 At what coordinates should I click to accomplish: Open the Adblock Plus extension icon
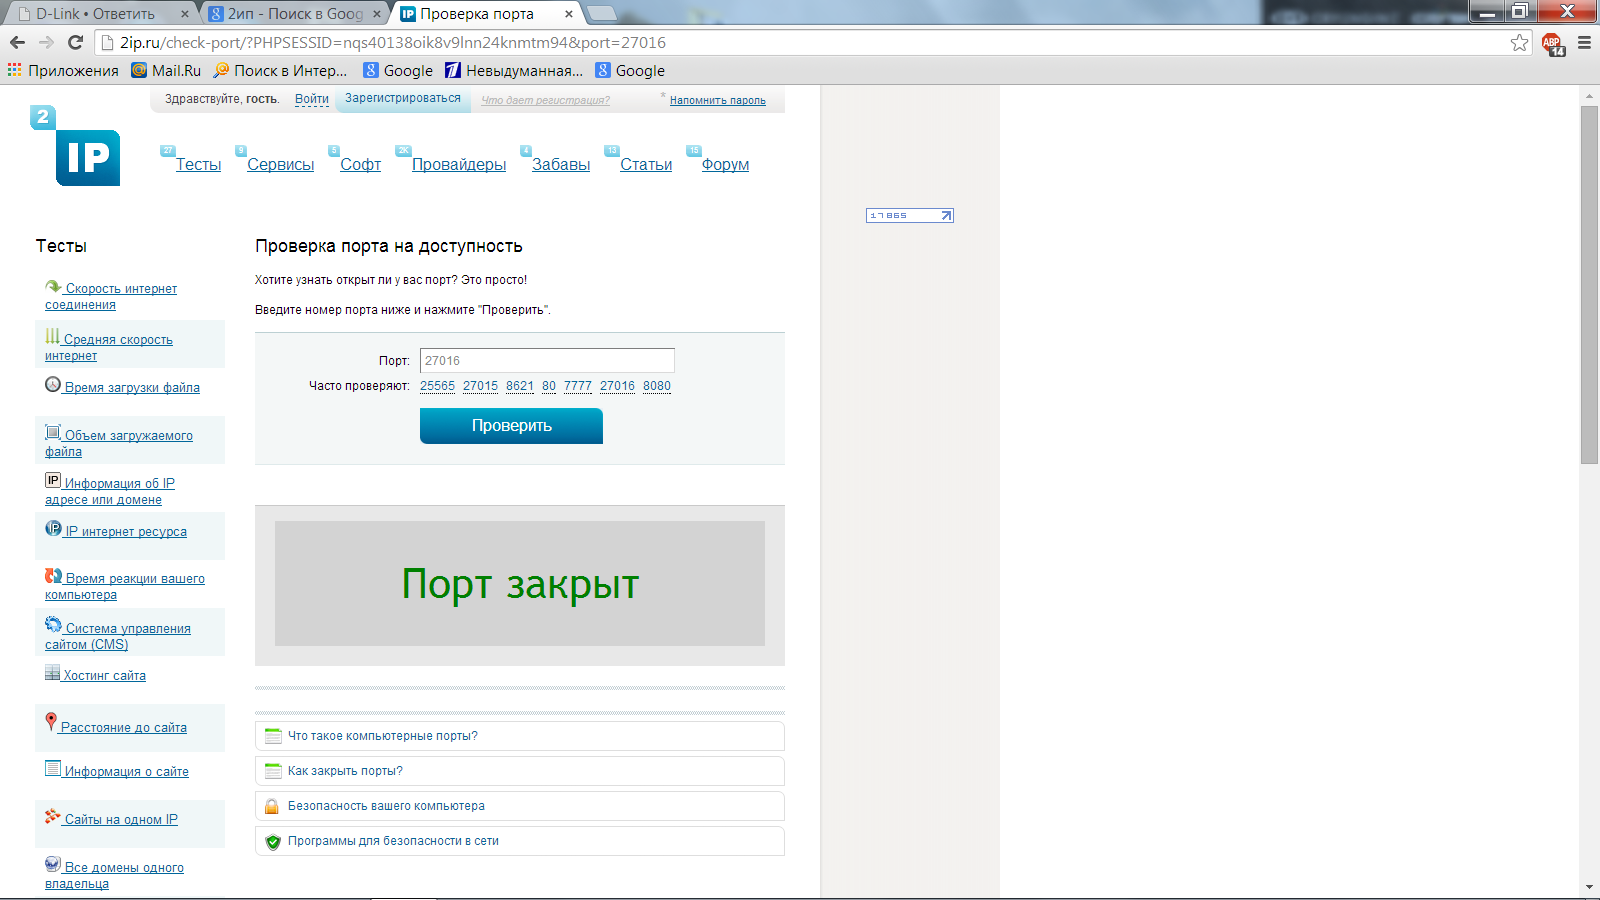1552,43
